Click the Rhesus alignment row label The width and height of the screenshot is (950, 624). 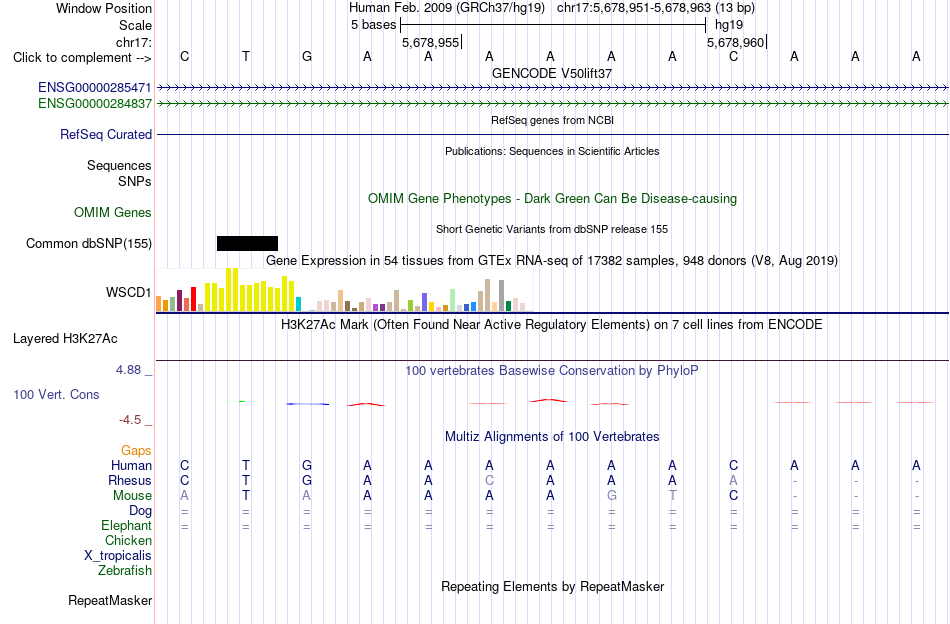[130, 480]
